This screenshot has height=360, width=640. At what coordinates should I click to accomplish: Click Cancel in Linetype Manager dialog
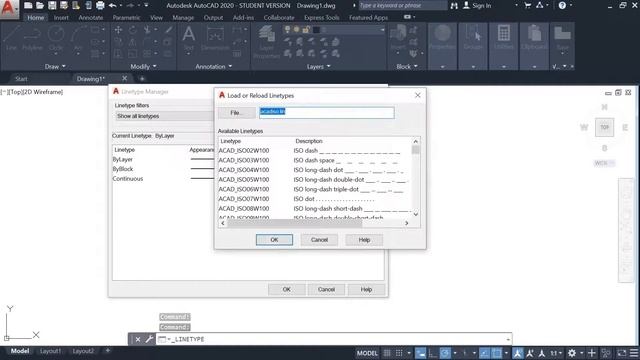tap(326, 289)
